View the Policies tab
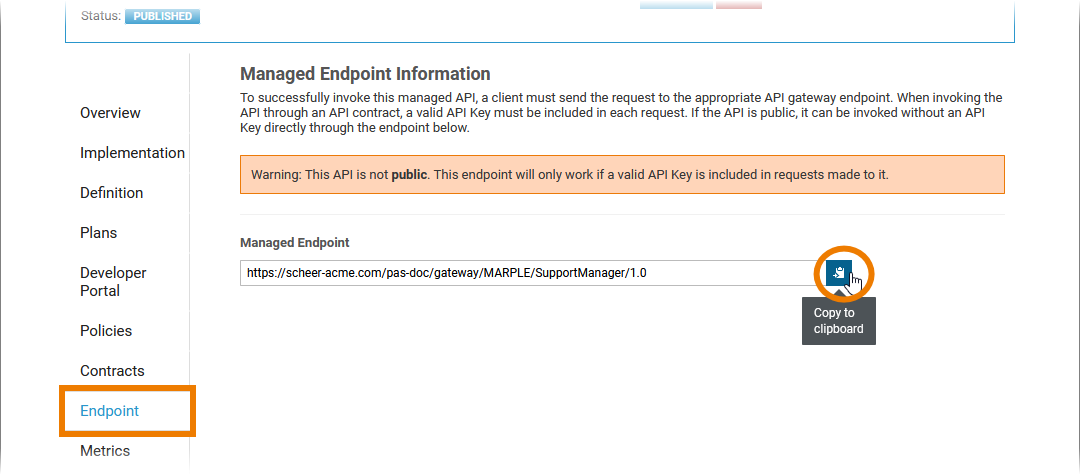Image resolution: width=1080 pixels, height=475 pixels. coord(106,330)
